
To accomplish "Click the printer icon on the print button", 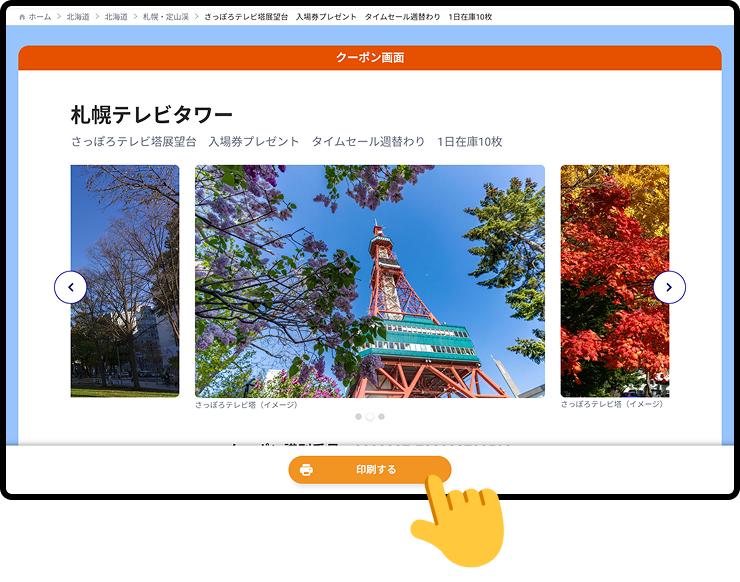I will [x=306, y=470].
